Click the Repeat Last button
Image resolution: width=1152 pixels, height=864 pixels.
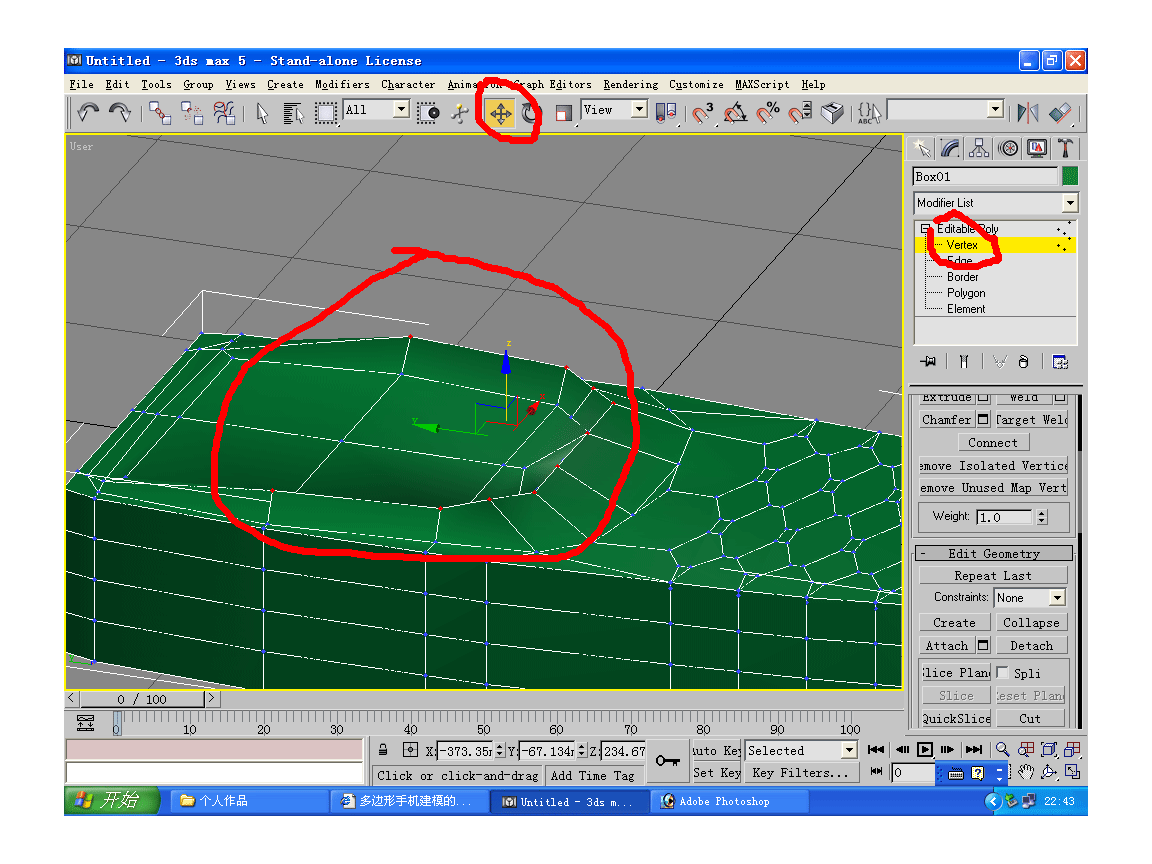pyautogui.click(x=993, y=576)
